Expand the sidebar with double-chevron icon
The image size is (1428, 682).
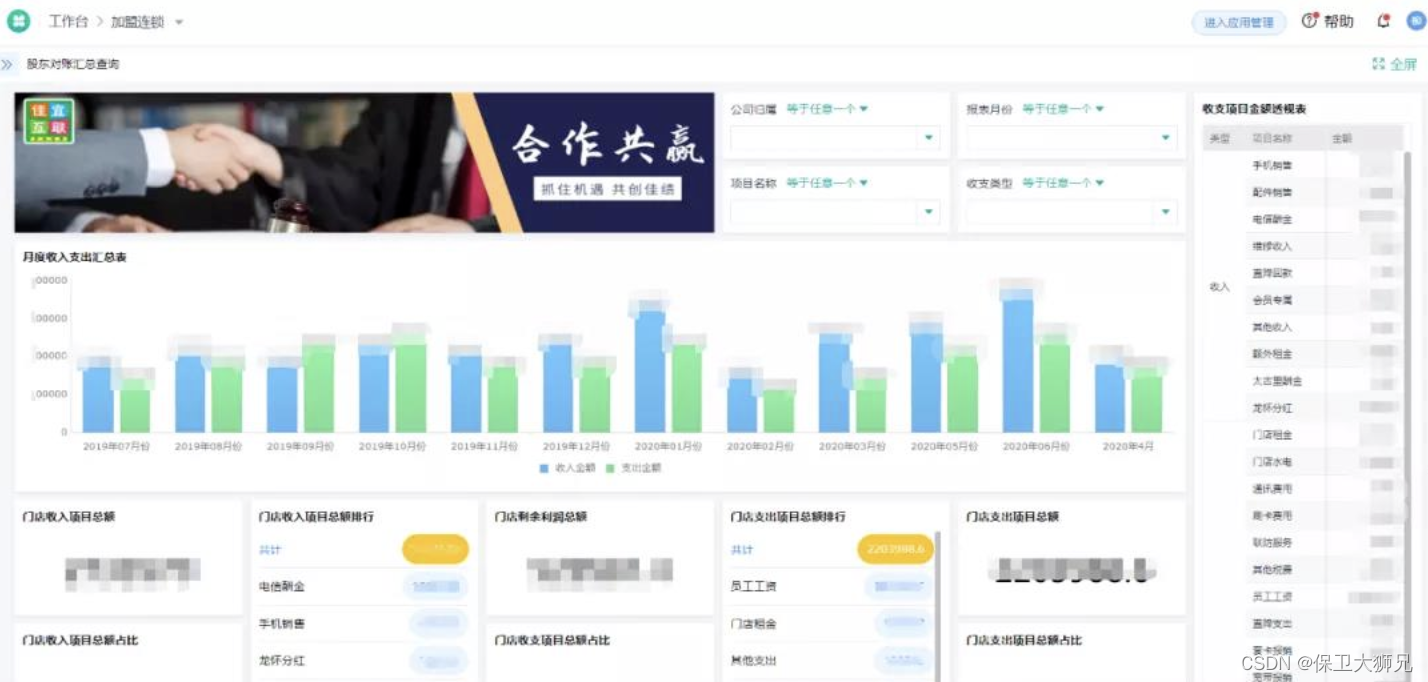7,64
